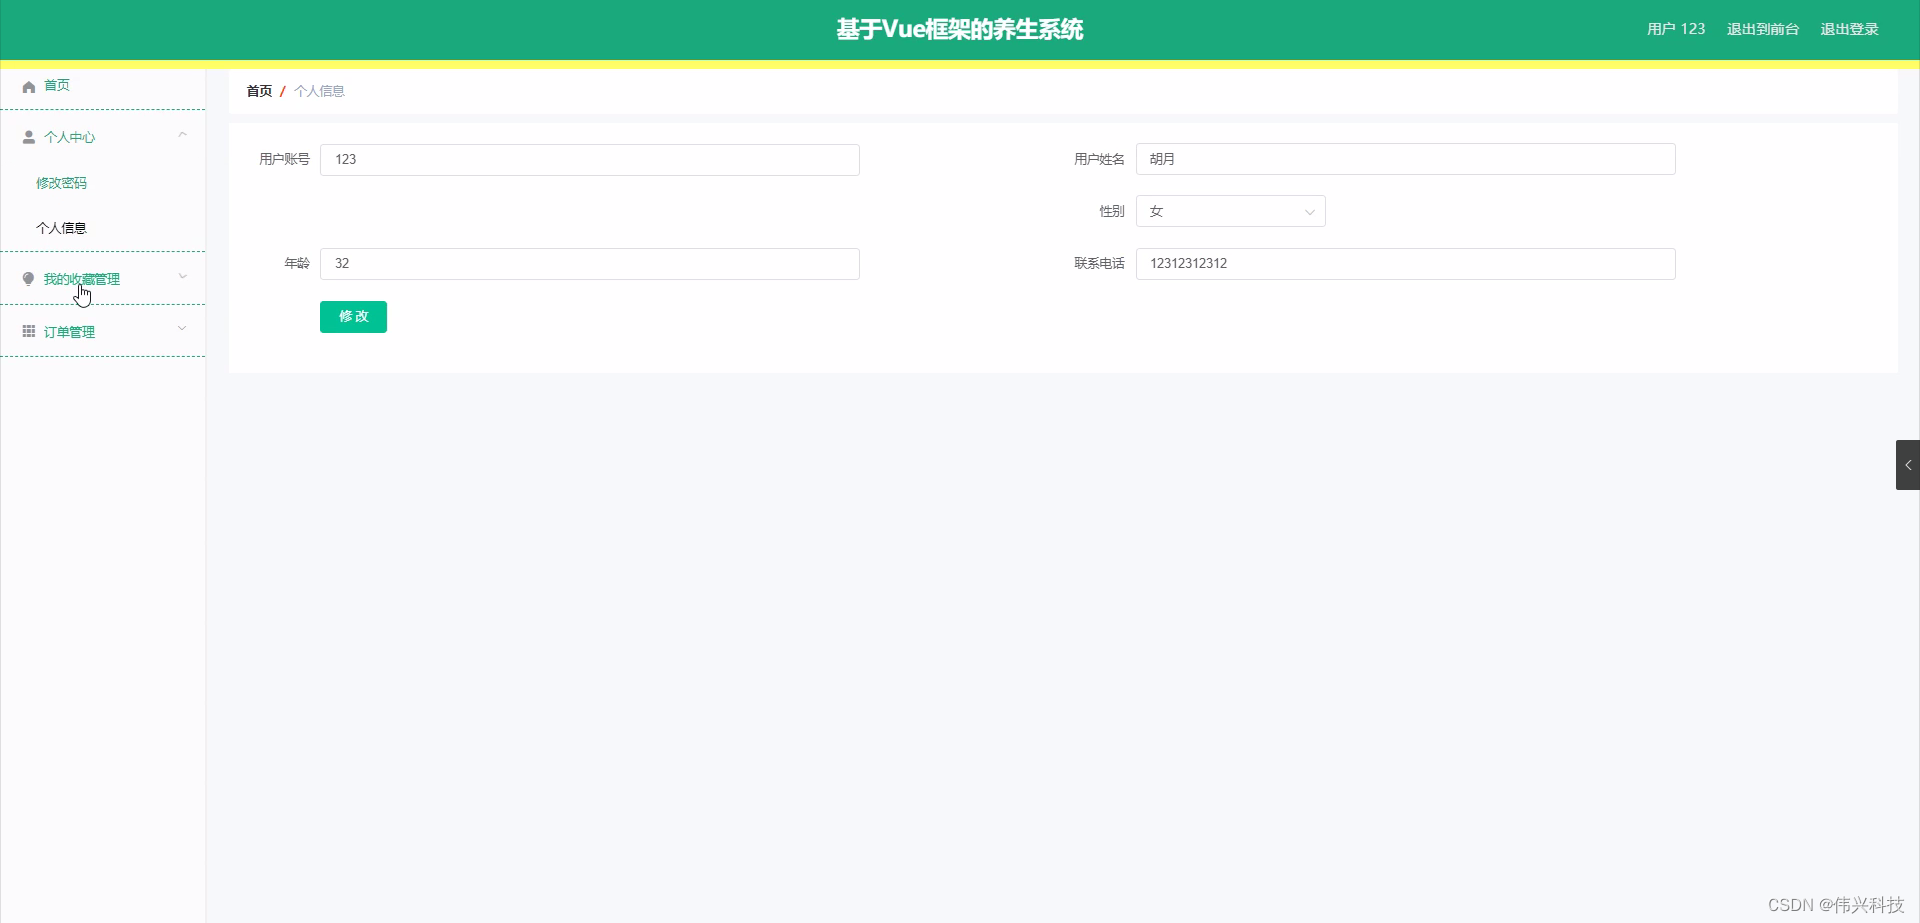1920x923 pixels.
Task: Click the collapse arrow on the right edge
Action: click(x=1908, y=464)
